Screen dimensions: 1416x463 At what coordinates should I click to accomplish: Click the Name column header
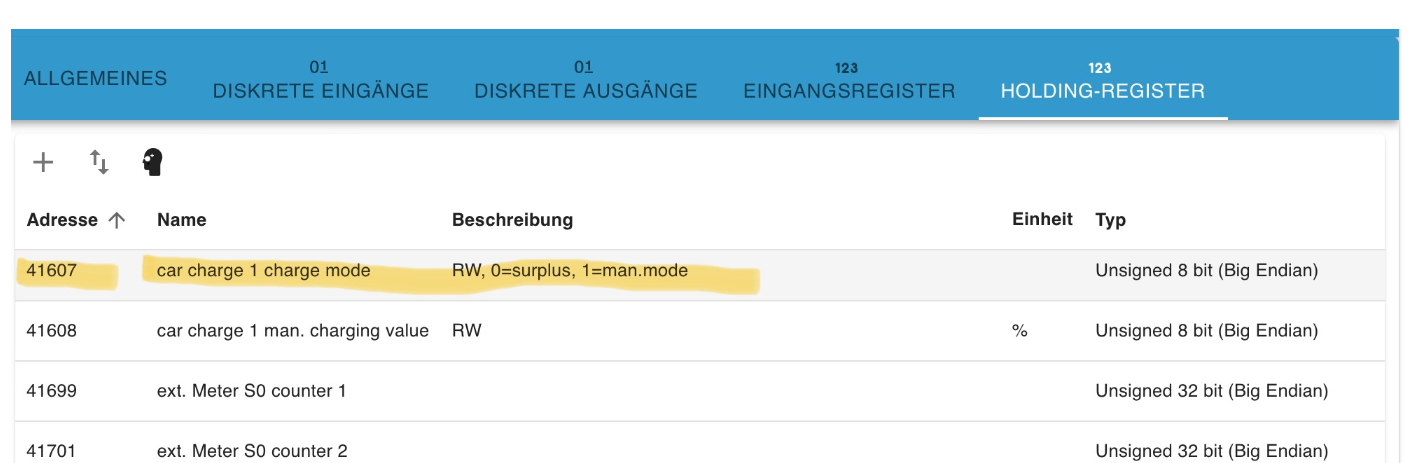click(182, 220)
